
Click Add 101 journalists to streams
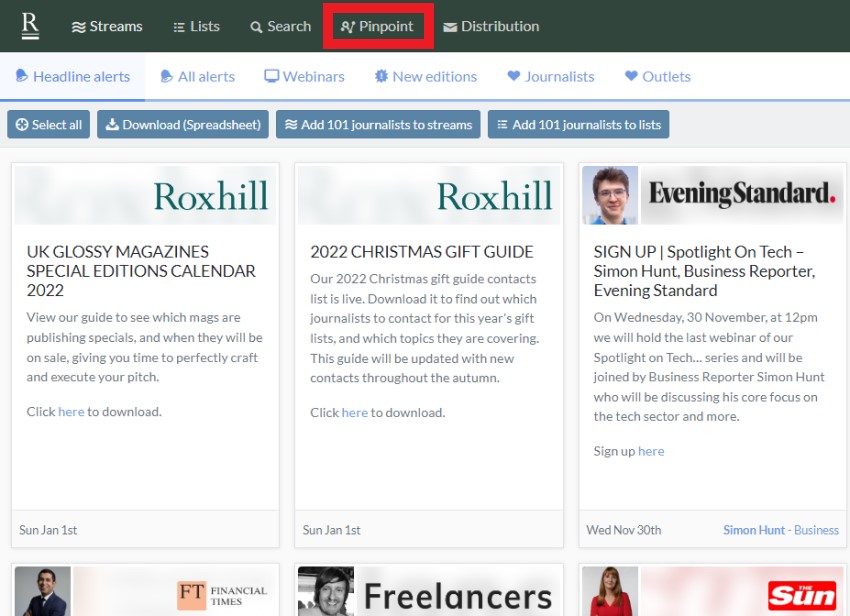tap(378, 125)
